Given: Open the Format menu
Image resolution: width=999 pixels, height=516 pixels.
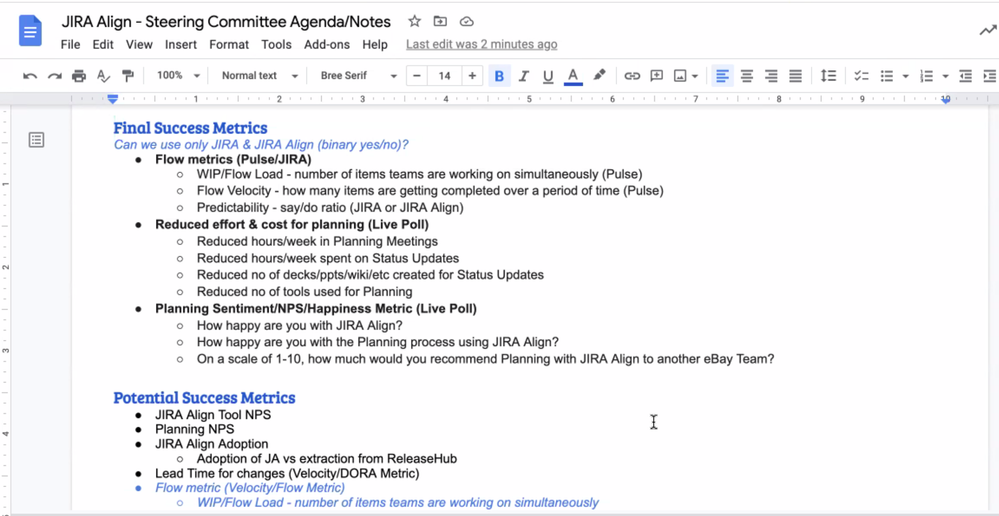Looking at the screenshot, I should pos(229,45).
